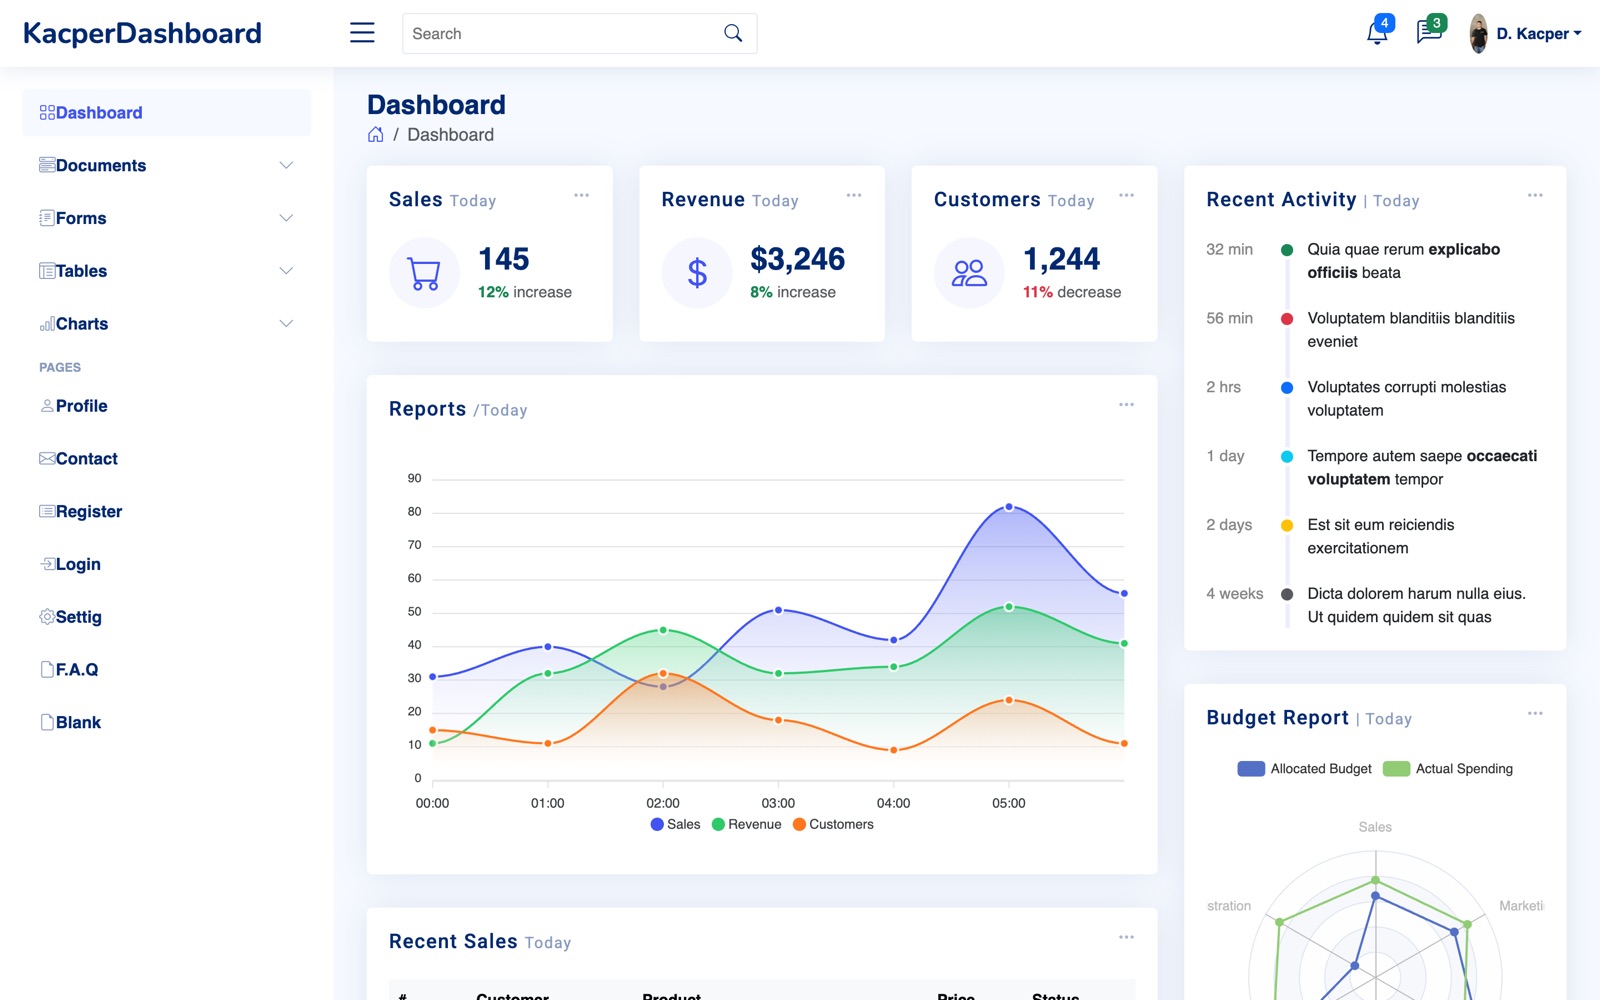The image size is (1600, 1000).
Task: Click the Customers people icon
Action: [x=969, y=272]
